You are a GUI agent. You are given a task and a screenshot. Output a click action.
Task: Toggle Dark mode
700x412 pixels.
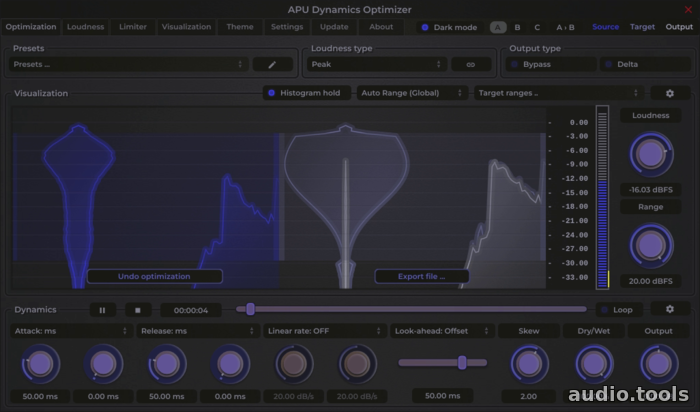450,27
